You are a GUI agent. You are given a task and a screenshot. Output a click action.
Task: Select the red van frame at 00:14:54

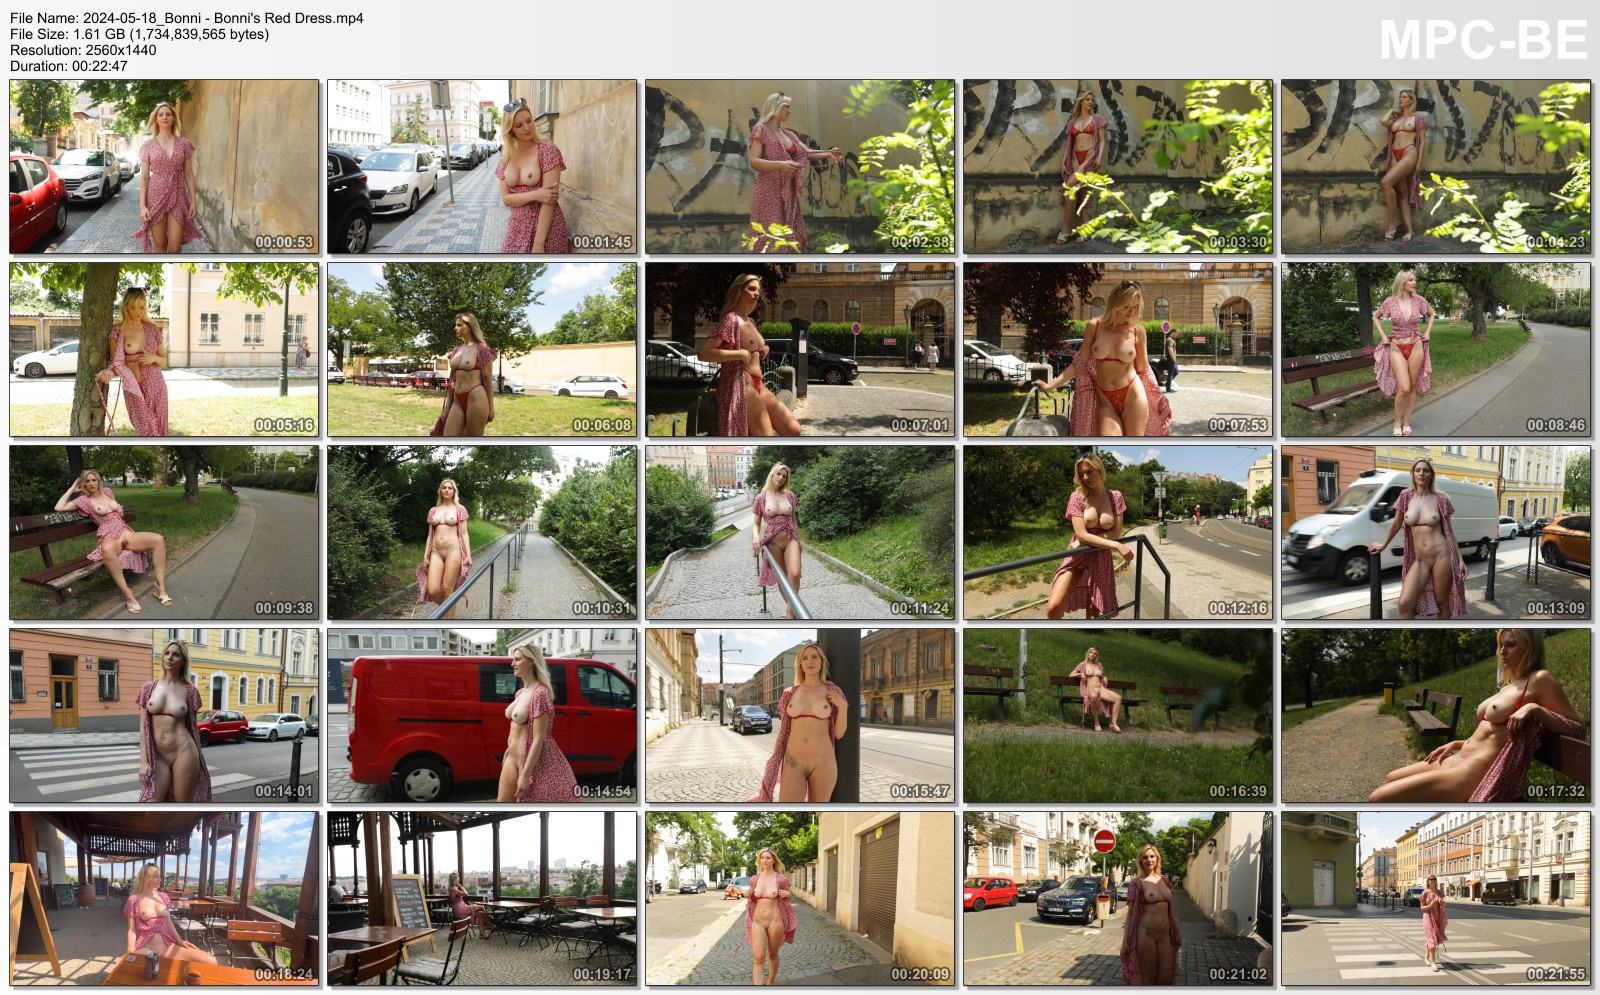pos(482,716)
